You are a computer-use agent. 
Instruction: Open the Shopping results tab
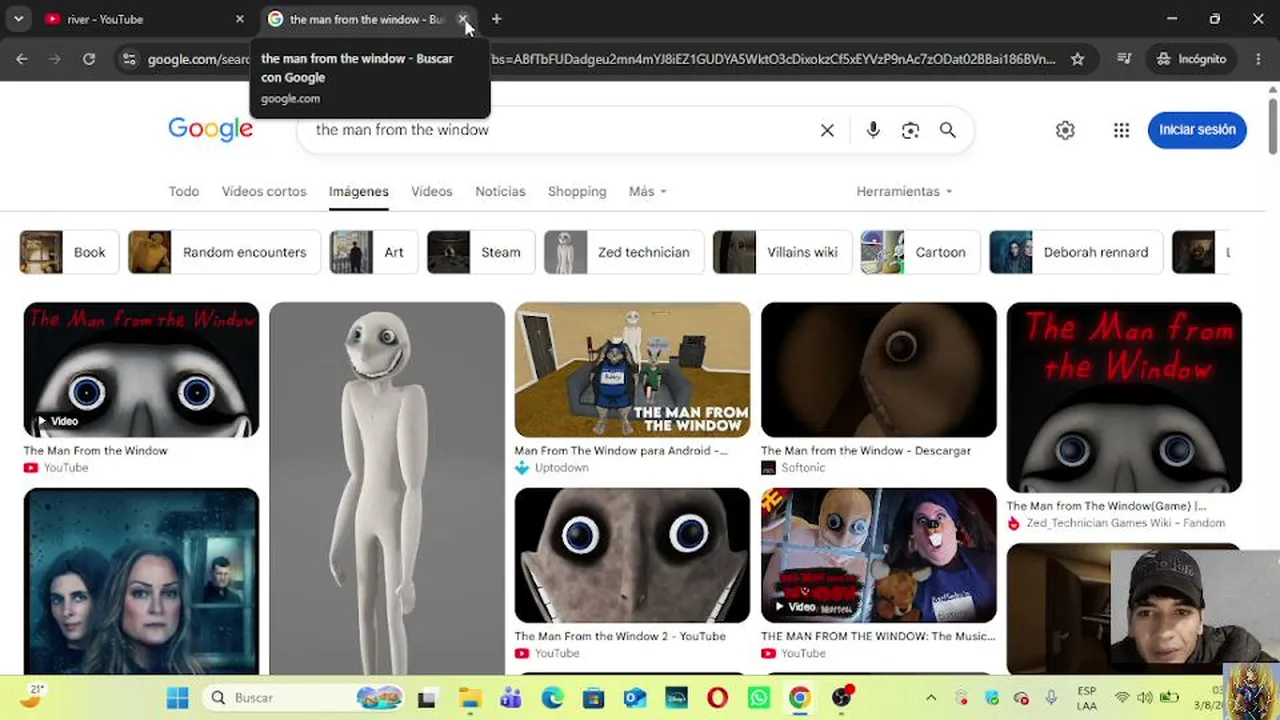pyautogui.click(x=577, y=191)
